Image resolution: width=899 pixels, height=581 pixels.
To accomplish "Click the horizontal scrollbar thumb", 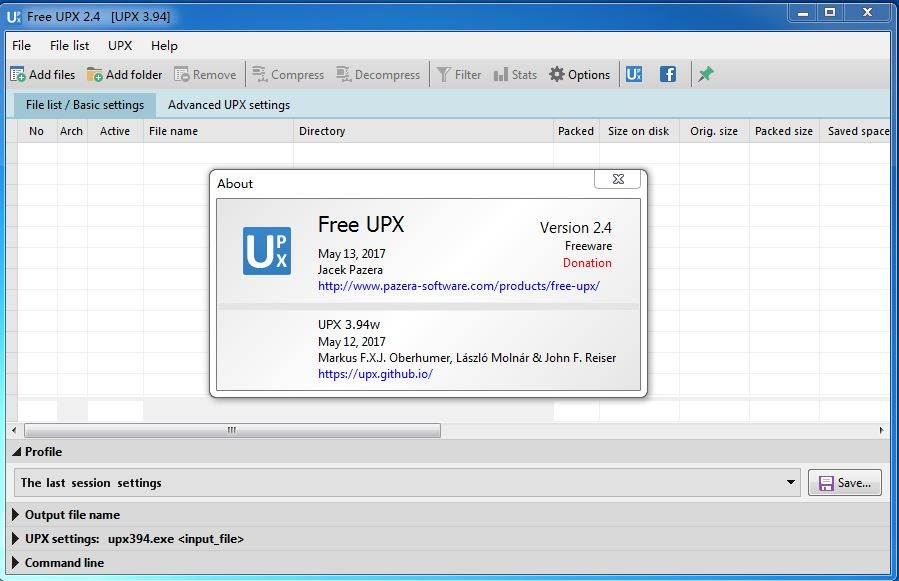I will pos(232,430).
